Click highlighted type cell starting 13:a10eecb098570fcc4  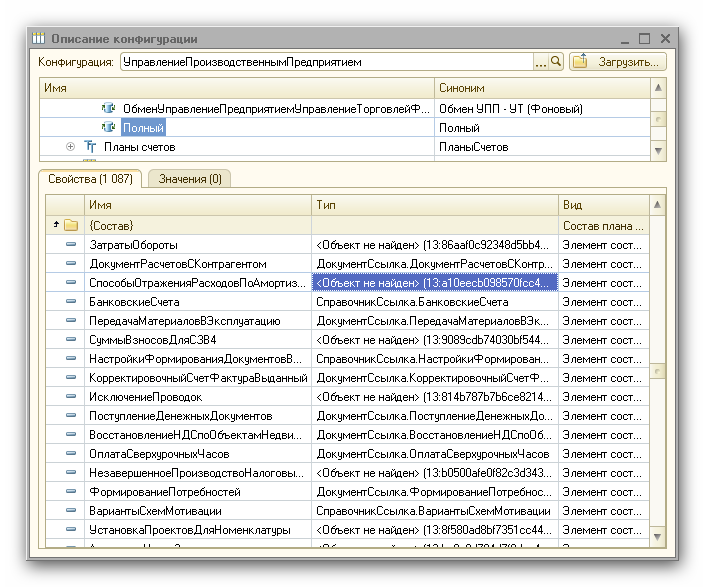[435, 283]
